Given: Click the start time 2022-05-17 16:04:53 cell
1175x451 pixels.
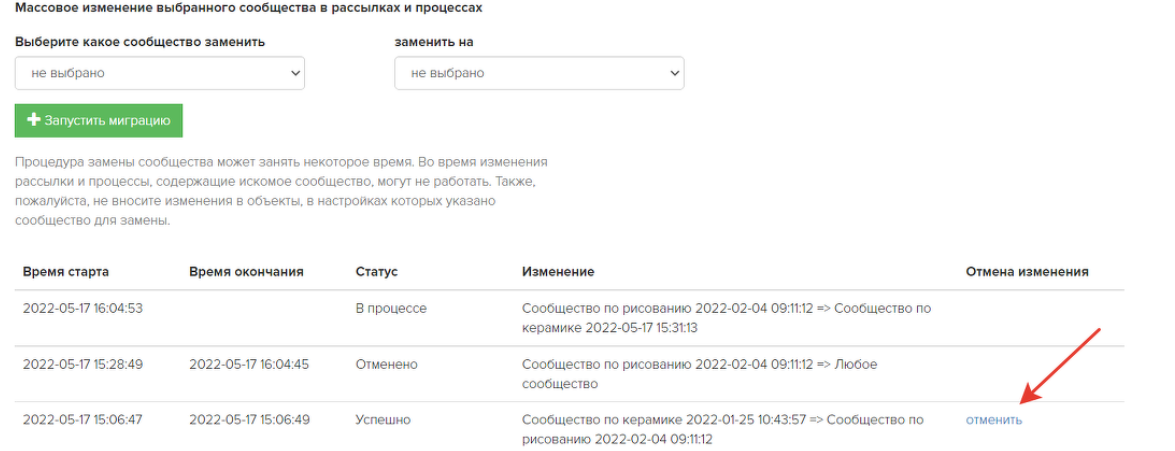Looking at the screenshot, I should pyautogui.click(x=82, y=308).
